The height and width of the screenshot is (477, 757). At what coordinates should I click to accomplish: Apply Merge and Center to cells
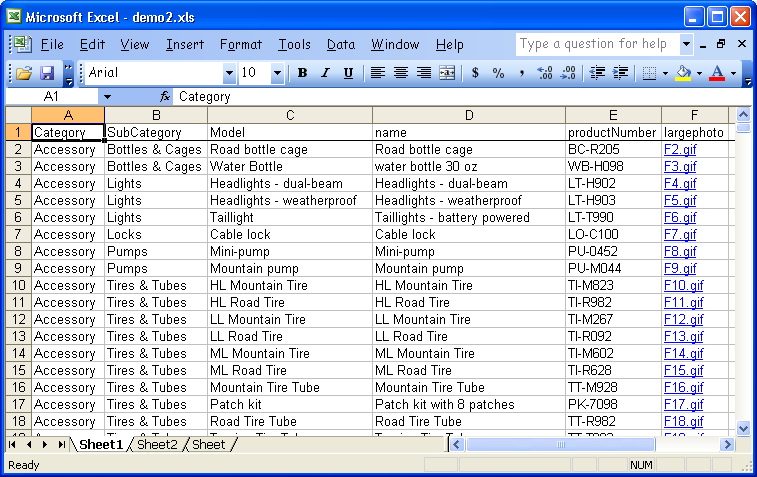pos(447,73)
